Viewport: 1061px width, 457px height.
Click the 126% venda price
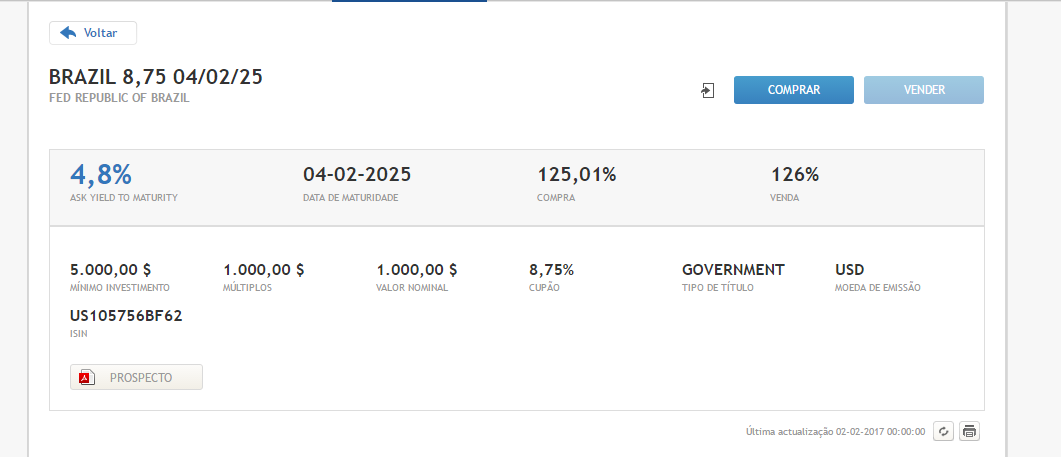point(795,175)
